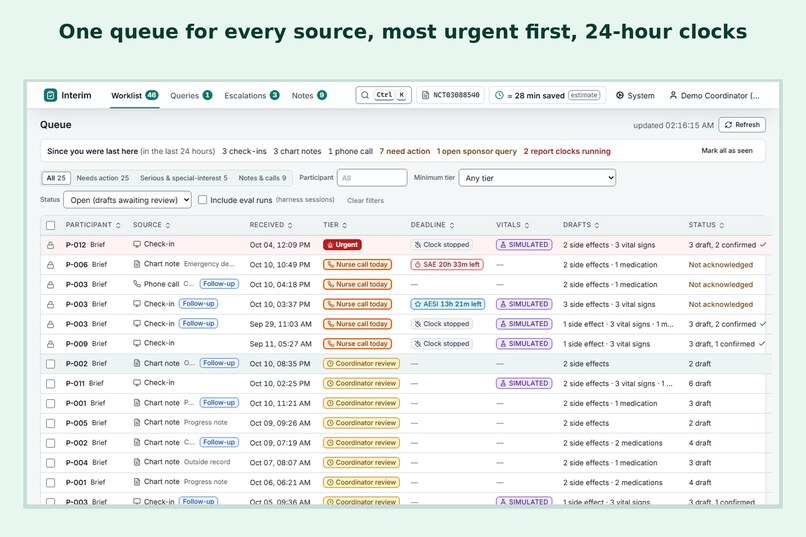This screenshot has height=537, width=806.
Task: Click the 7 need action summary
Action: tap(405, 151)
